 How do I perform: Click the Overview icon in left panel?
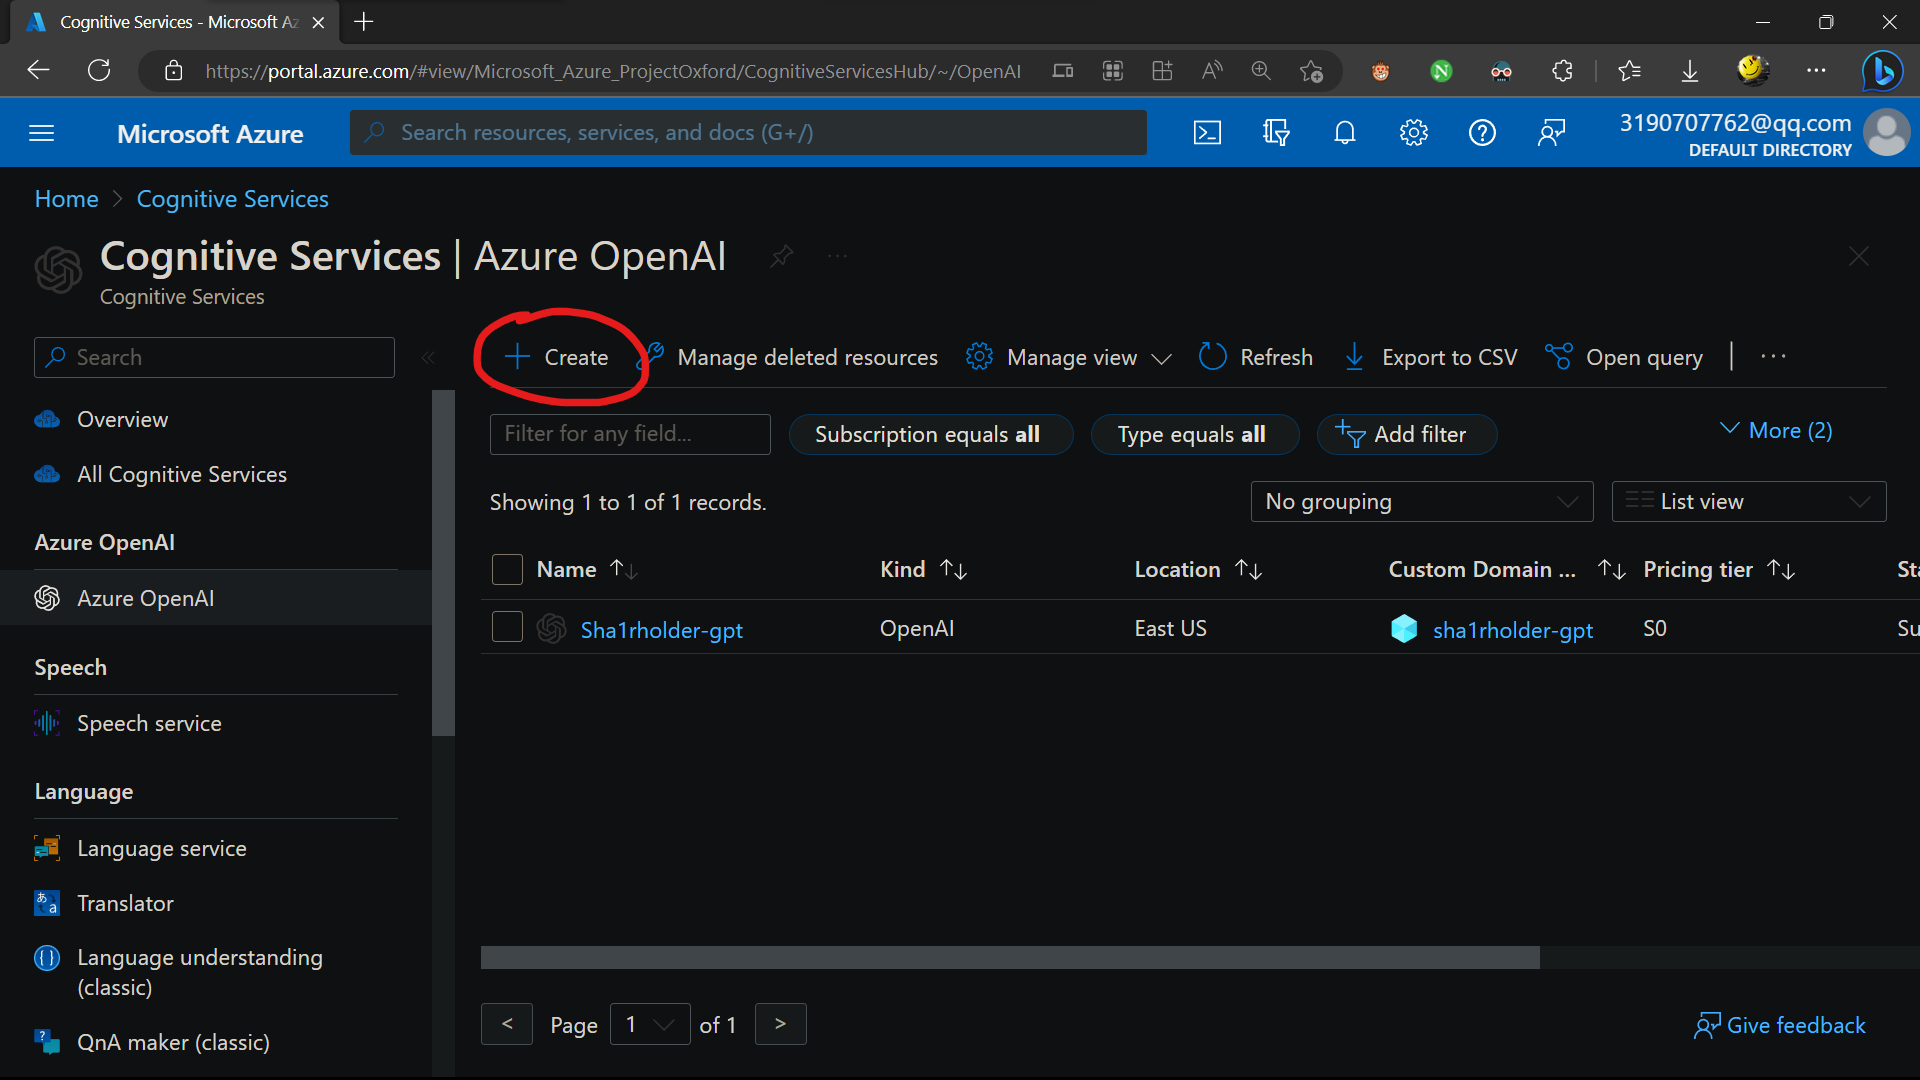[x=49, y=418]
